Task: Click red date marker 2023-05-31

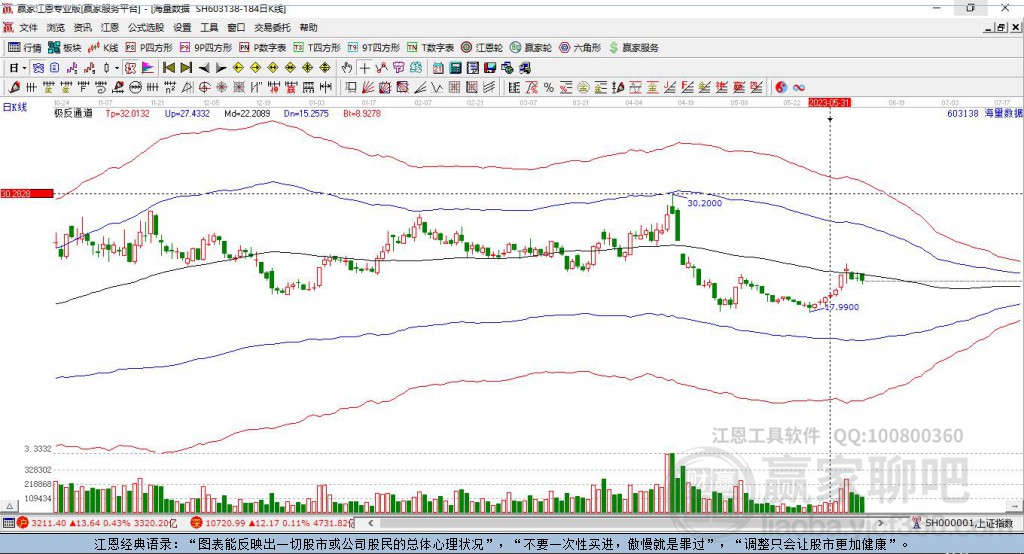Action: (x=829, y=103)
